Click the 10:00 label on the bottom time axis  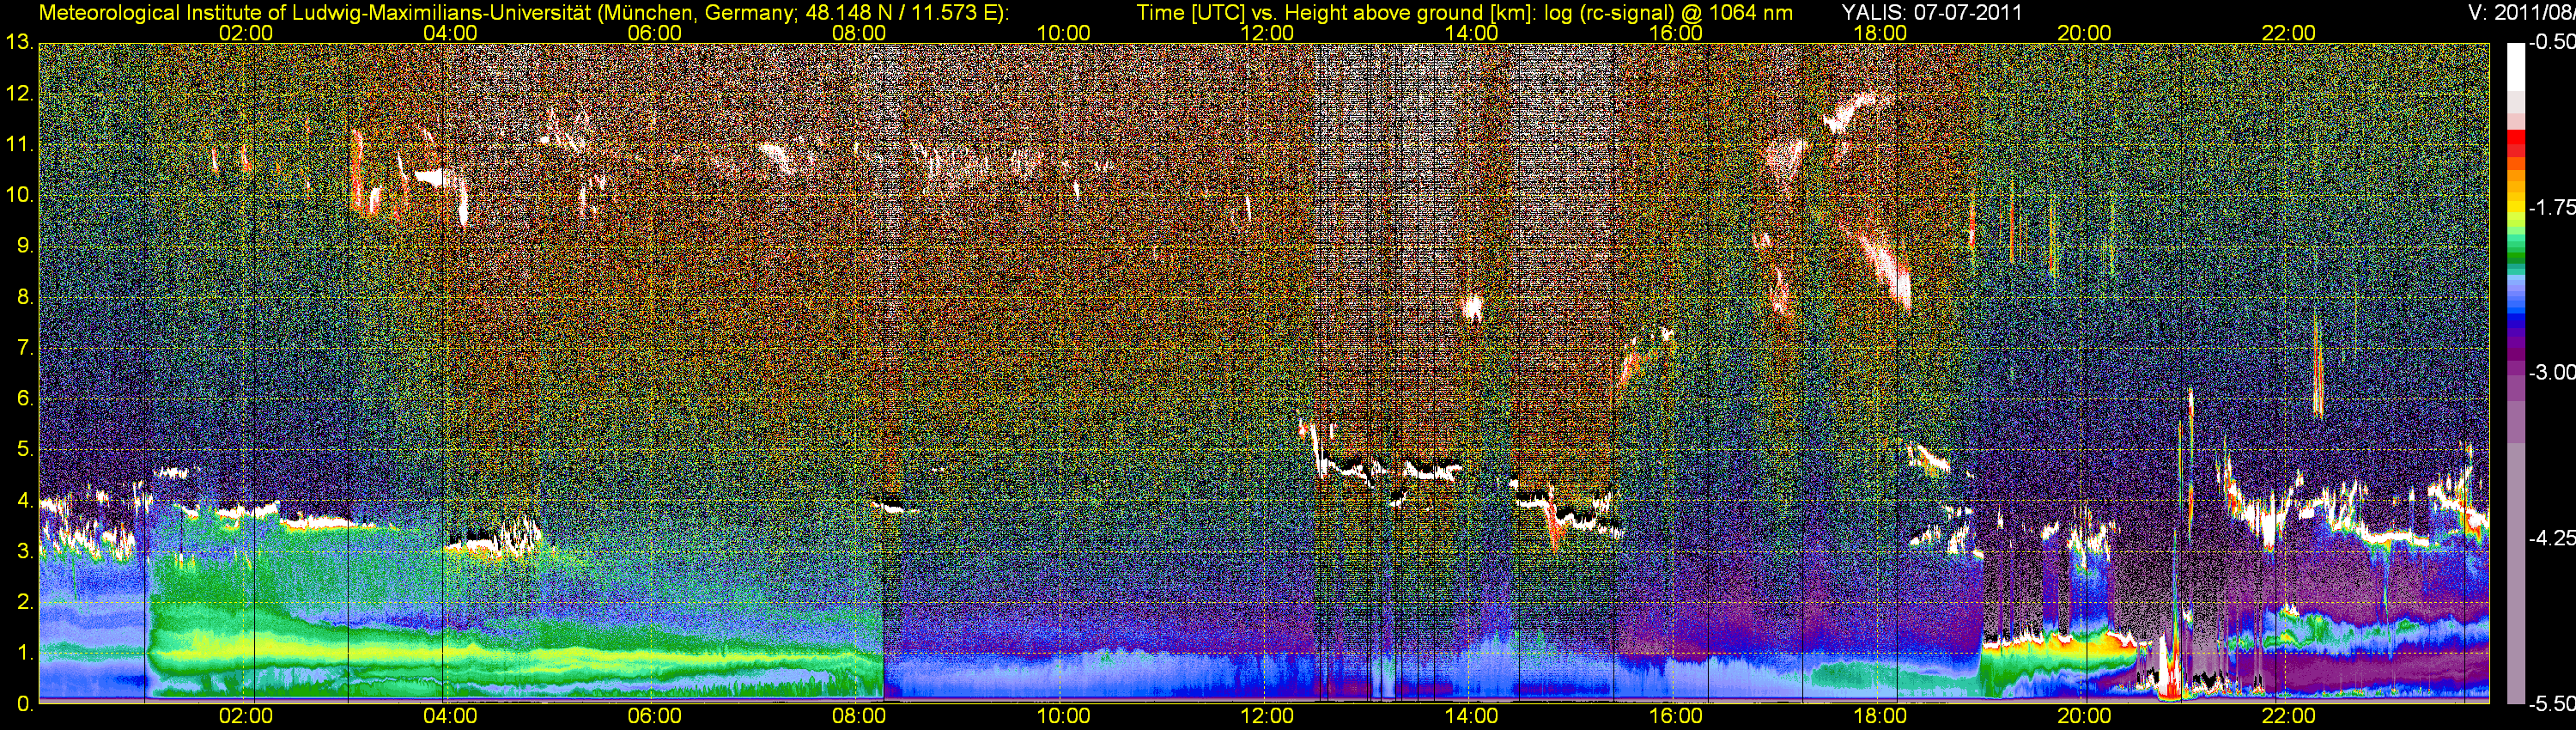pos(1063,716)
